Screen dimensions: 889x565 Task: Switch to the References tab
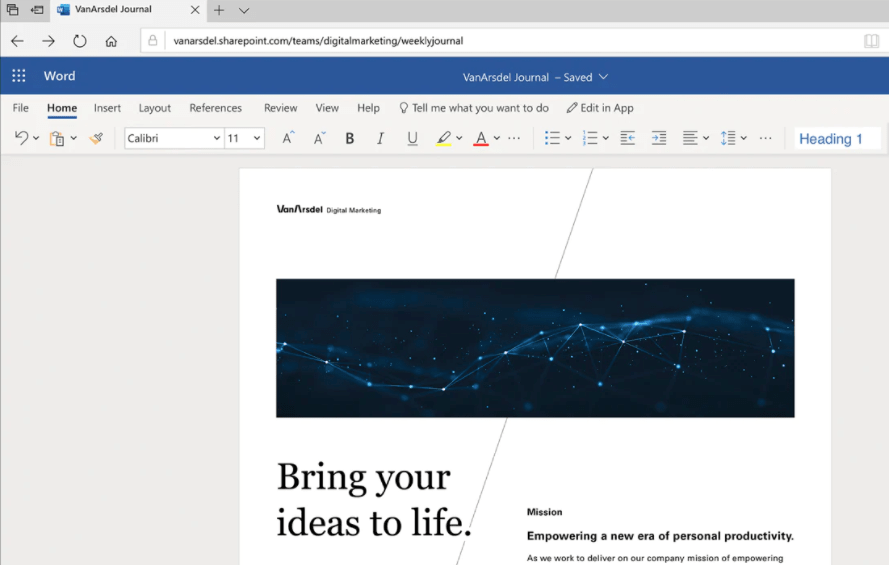[x=215, y=108]
